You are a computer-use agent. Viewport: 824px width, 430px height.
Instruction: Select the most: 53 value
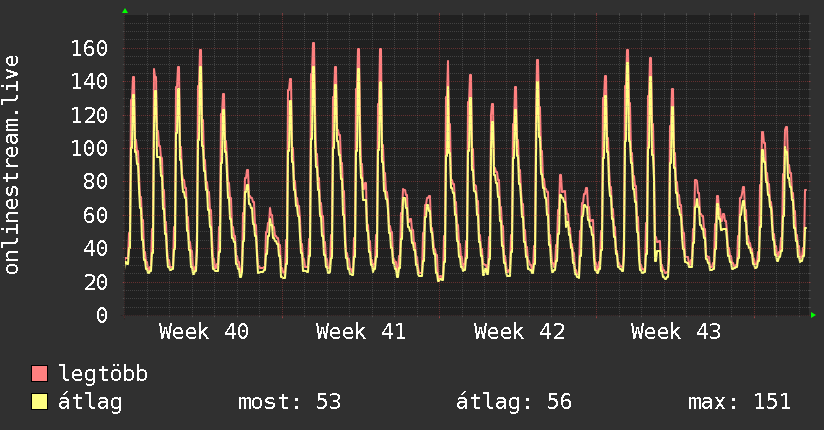click(290, 402)
